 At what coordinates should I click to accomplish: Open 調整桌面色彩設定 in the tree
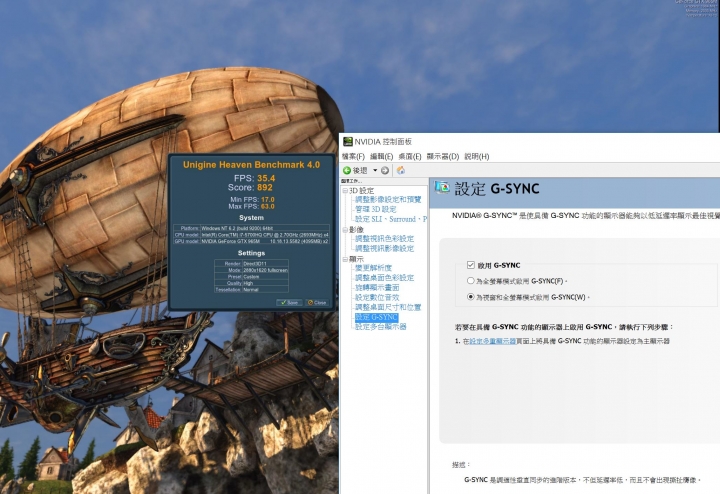point(384,278)
